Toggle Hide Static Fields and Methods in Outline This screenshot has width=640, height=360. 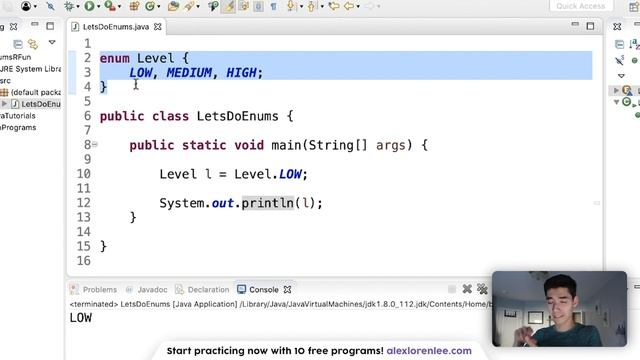coord(620,60)
